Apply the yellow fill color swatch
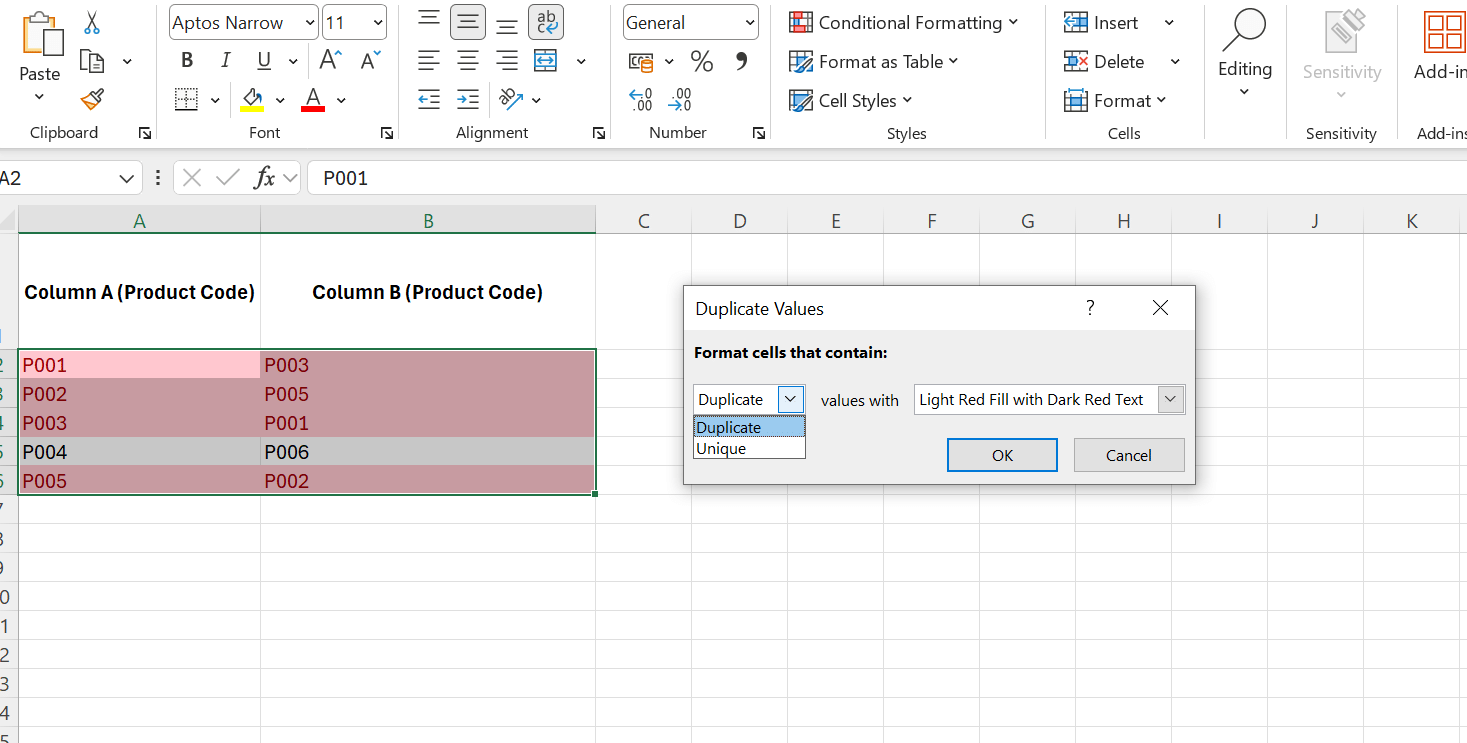 point(252,100)
